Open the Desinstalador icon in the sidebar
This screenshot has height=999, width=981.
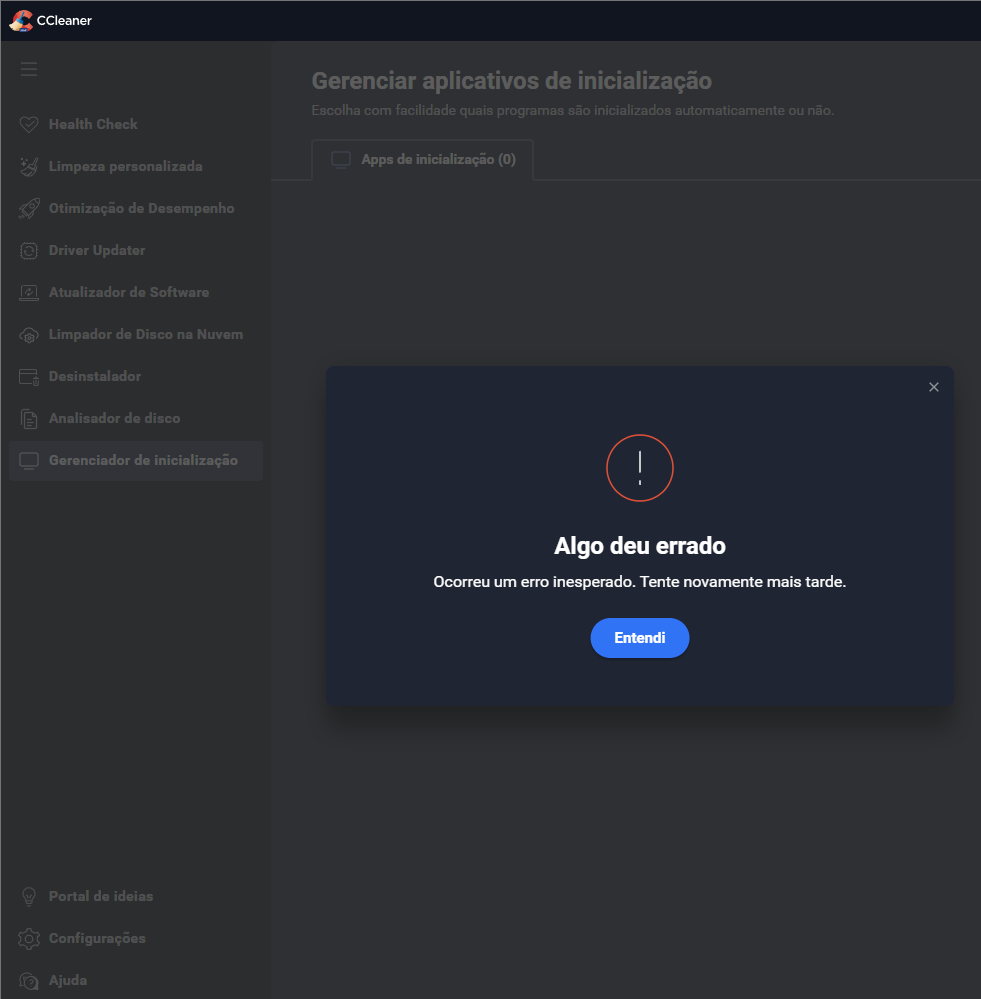tap(29, 377)
